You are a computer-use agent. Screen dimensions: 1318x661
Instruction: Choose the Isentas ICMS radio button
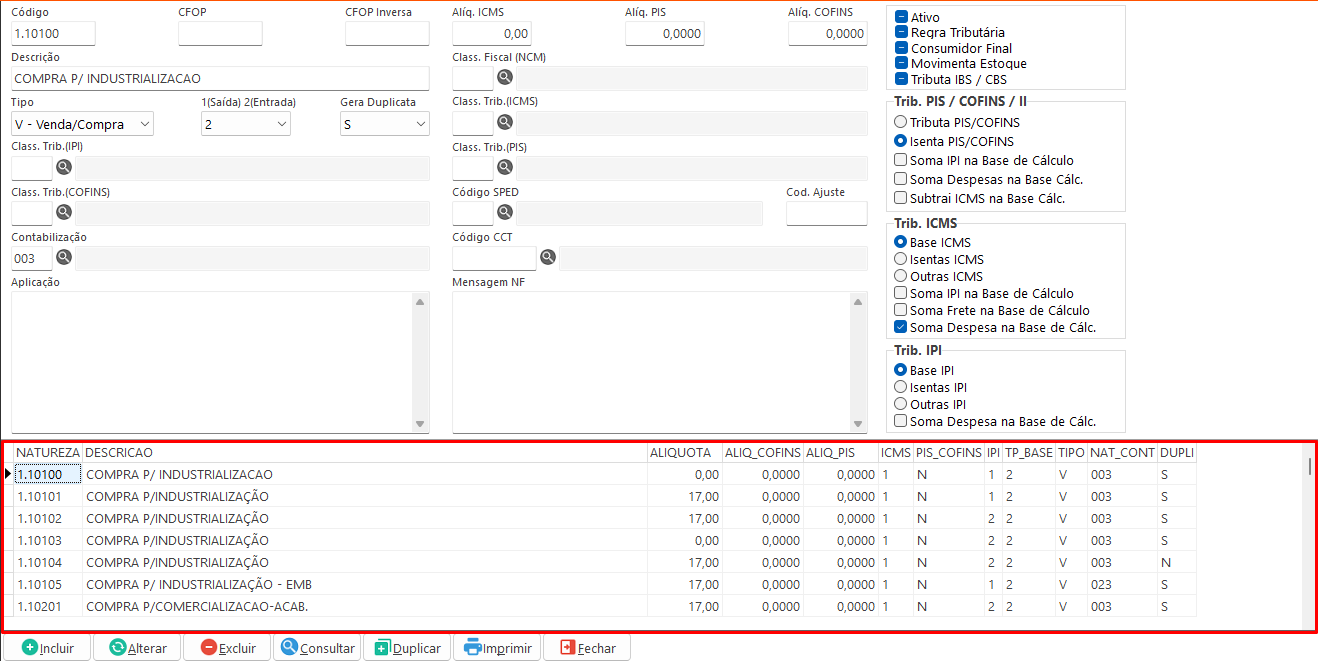point(901,259)
